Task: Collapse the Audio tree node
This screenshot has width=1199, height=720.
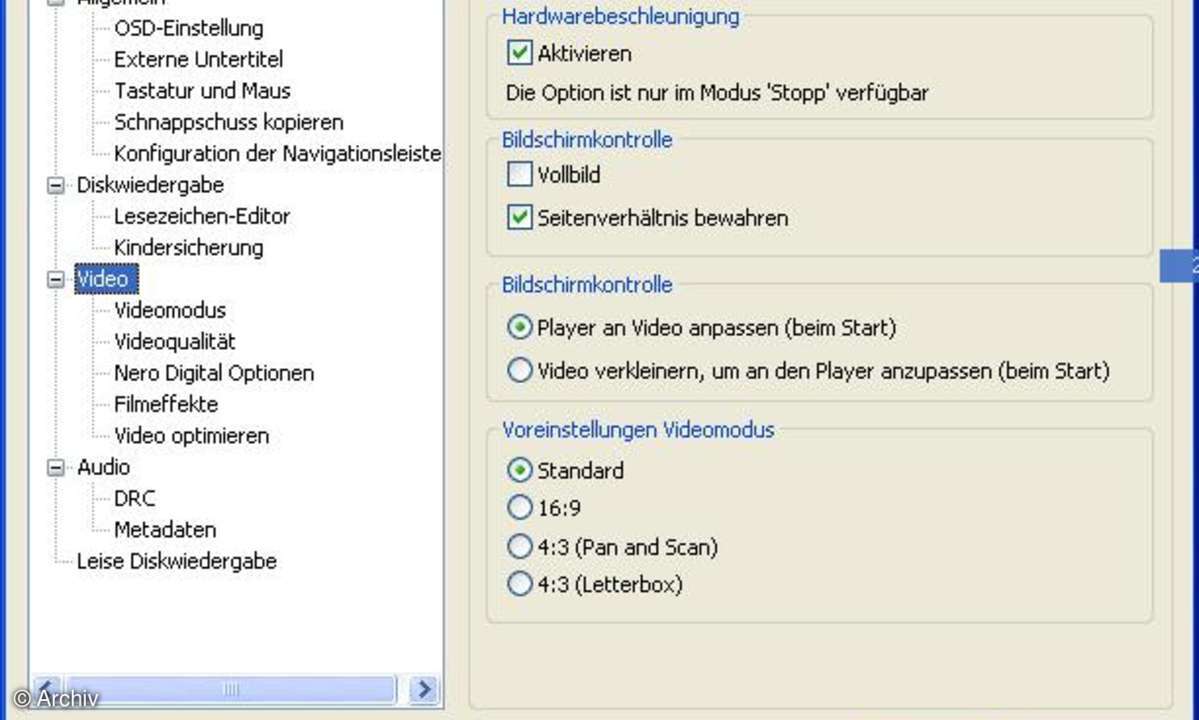Action: tap(56, 468)
